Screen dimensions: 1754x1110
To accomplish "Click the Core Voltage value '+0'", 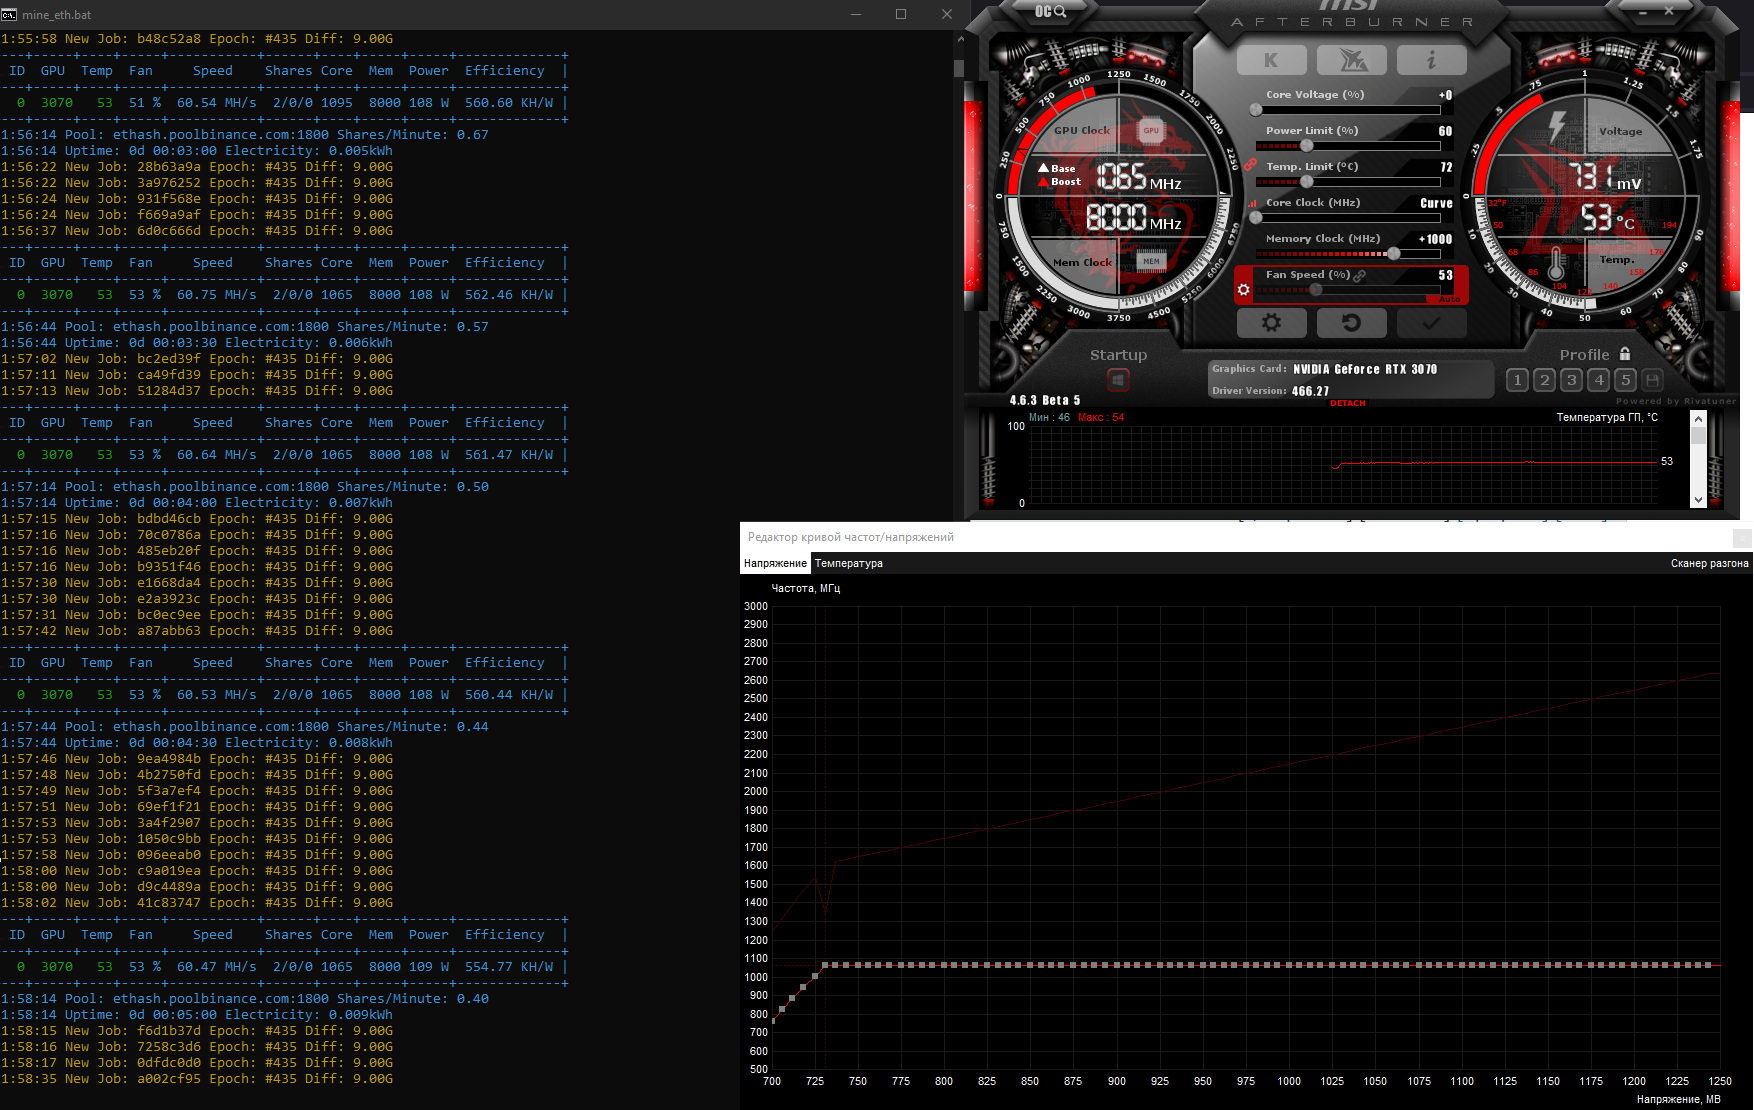I will click(x=1445, y=95).
